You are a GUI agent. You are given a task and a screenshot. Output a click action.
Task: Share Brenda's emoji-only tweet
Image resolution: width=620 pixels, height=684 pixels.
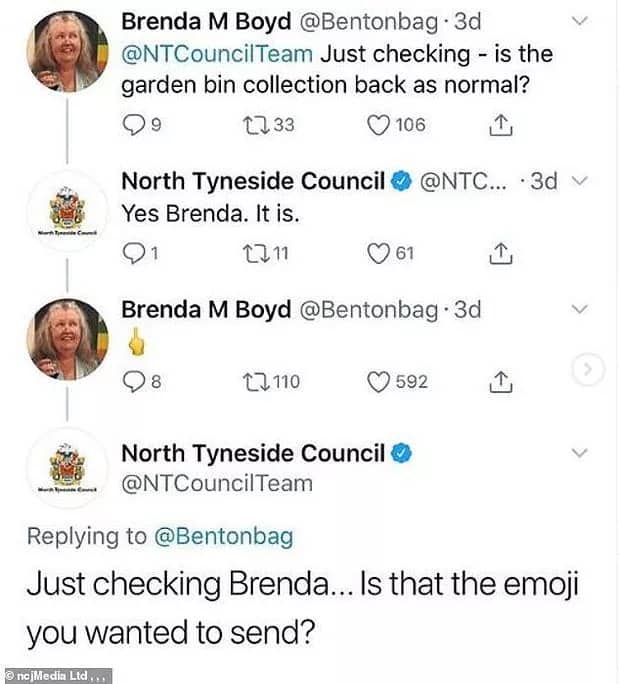502,381
